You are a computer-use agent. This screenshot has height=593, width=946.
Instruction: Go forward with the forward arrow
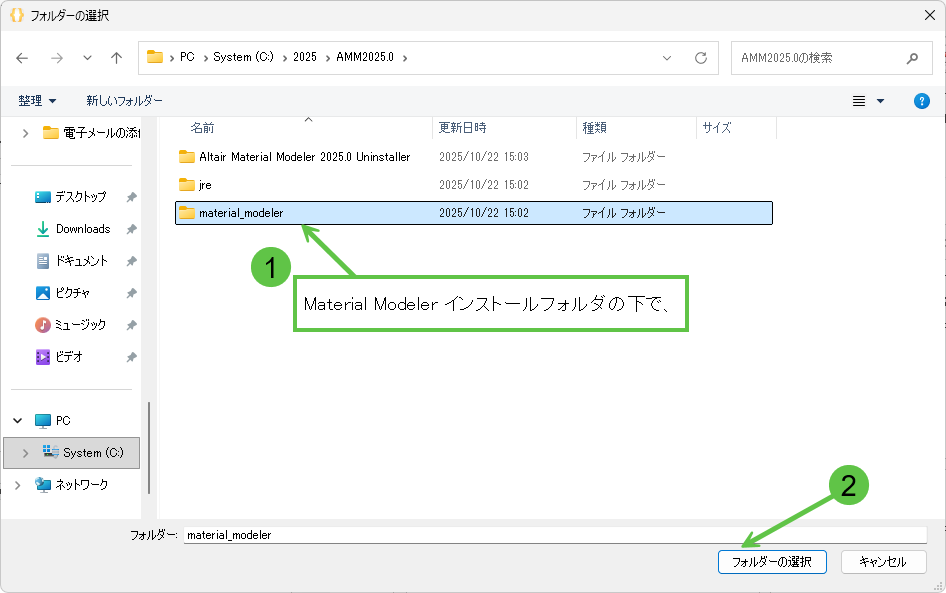click(57, 58)
